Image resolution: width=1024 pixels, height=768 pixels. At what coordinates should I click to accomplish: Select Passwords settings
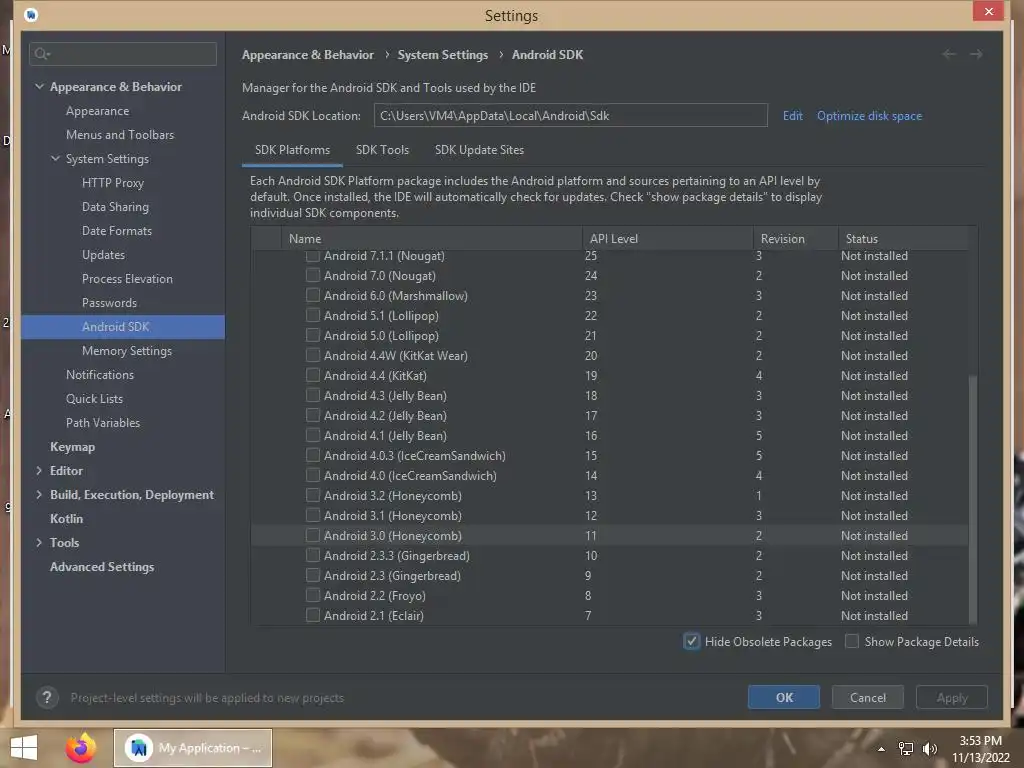pyautogui.click(x=109, y=302)
